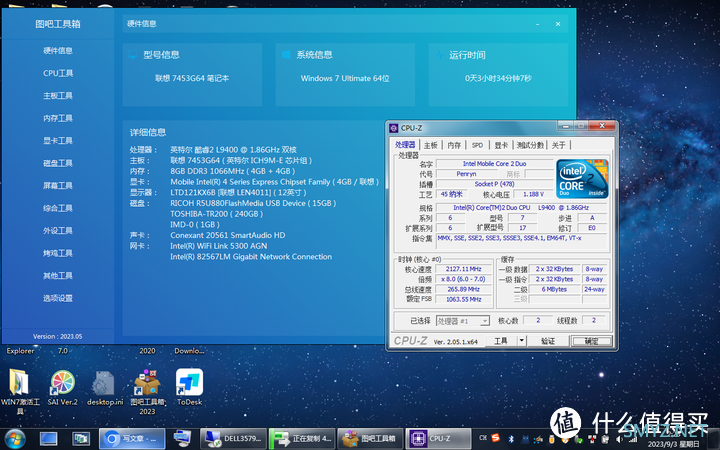This screenshot has height=450, width=720.
Task: Open 屏幕工具 in the sidebar
Action: click(58, 186)
